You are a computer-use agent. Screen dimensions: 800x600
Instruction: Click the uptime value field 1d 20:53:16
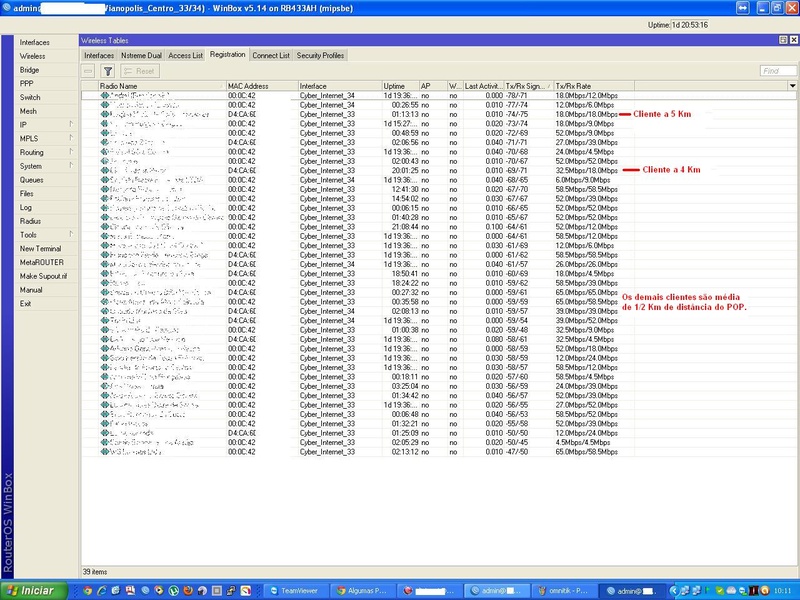(x=689, y=24)
